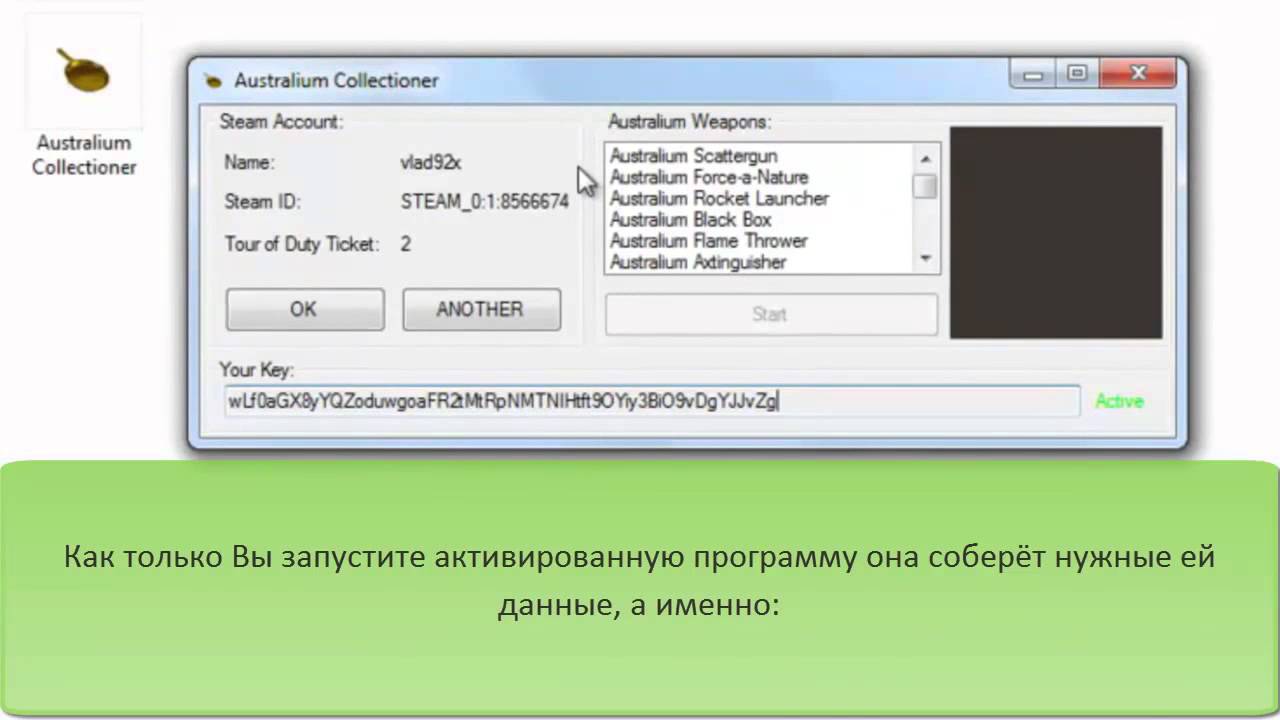The width and height of the screenshot is (1280, 720).
Task: Click the Your Key label
Action: point(256,370)
